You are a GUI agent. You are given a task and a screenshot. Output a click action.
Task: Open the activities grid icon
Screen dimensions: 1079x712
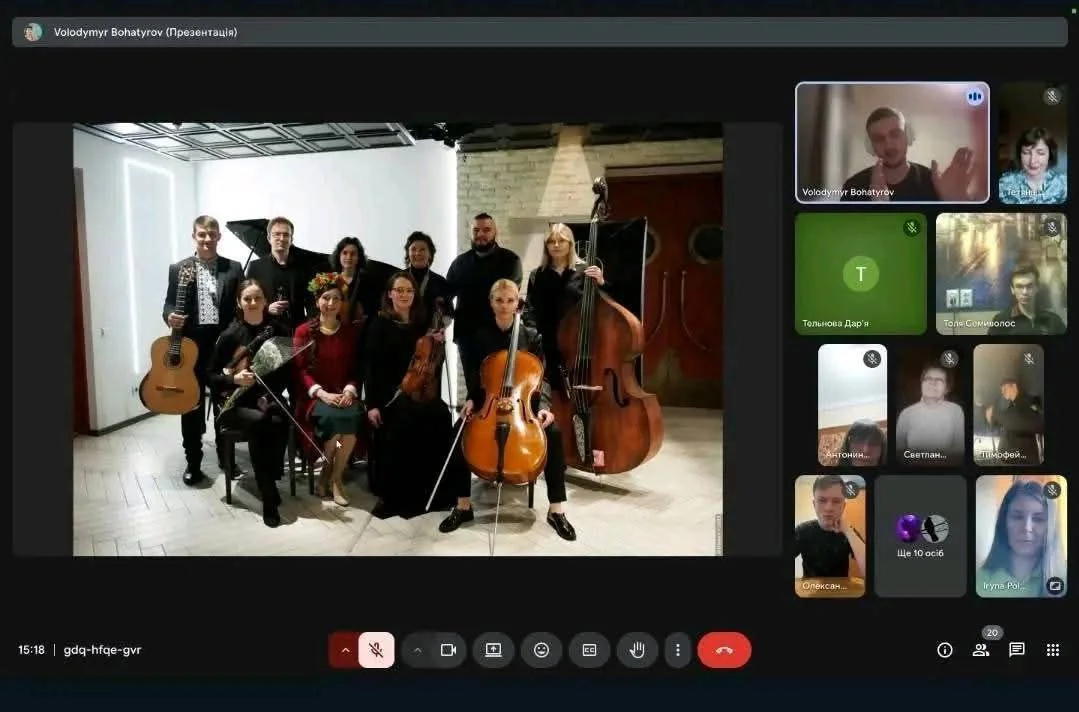(x=1052, y=650)
